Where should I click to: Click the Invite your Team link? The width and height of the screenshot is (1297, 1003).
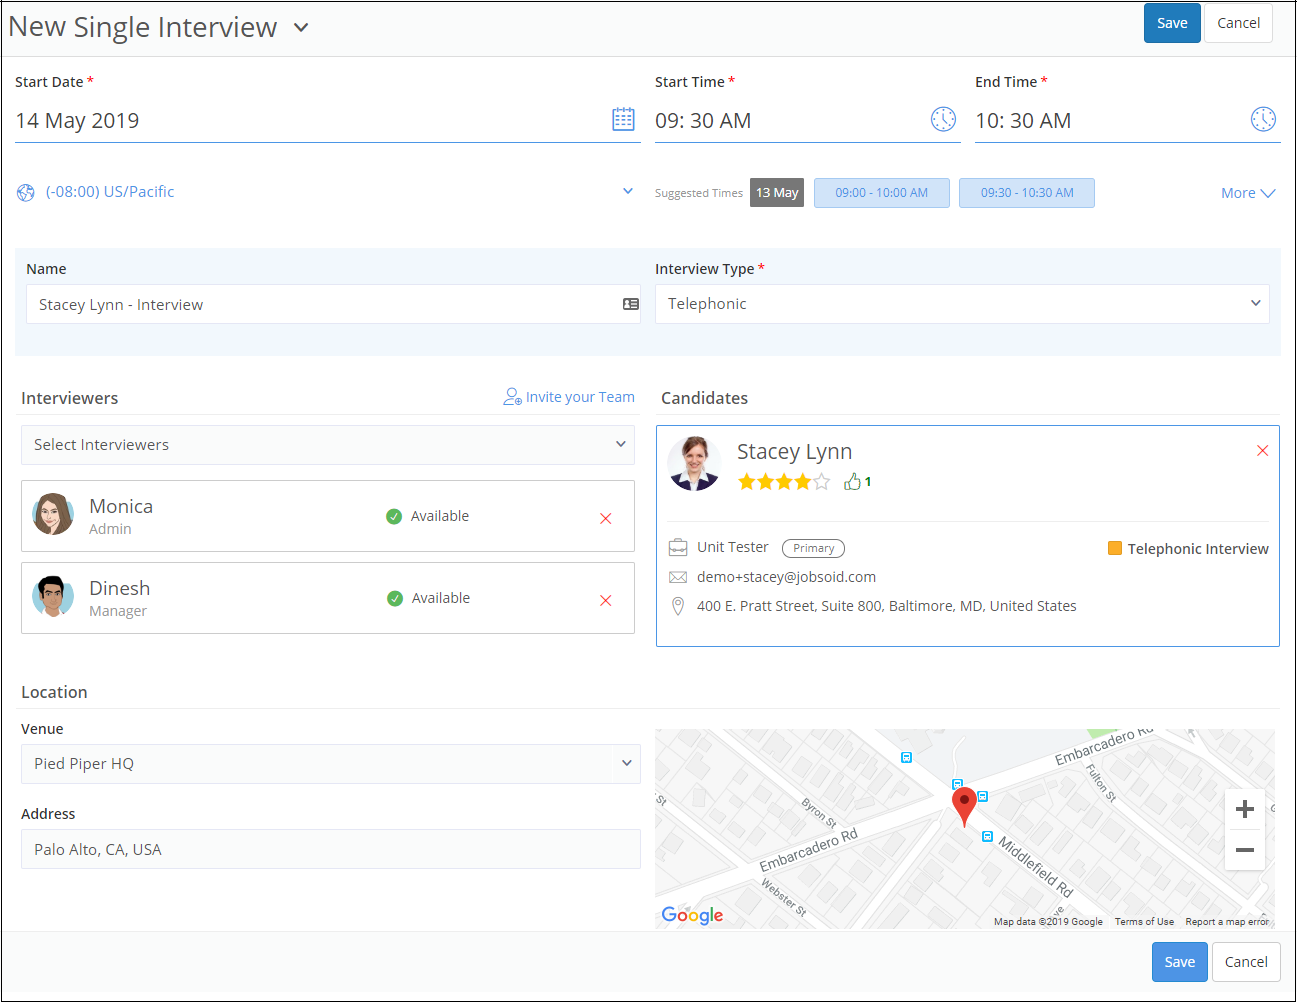569,397
